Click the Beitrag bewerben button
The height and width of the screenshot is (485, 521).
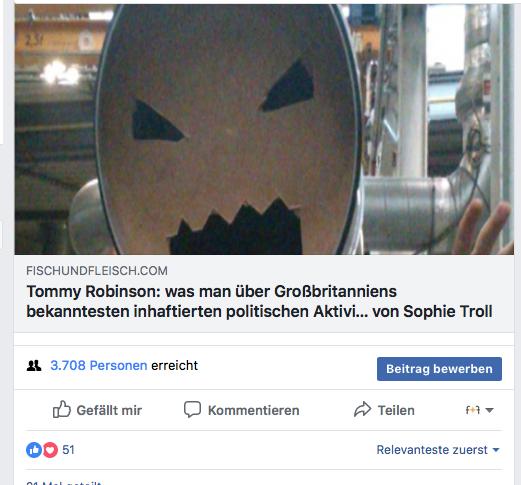click(x=439, y=369)
